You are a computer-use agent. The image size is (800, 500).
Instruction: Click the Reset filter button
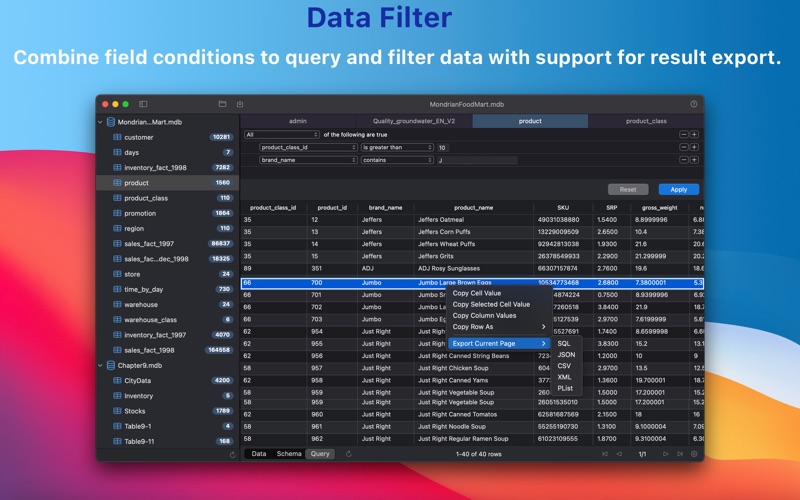click(628, 190)
